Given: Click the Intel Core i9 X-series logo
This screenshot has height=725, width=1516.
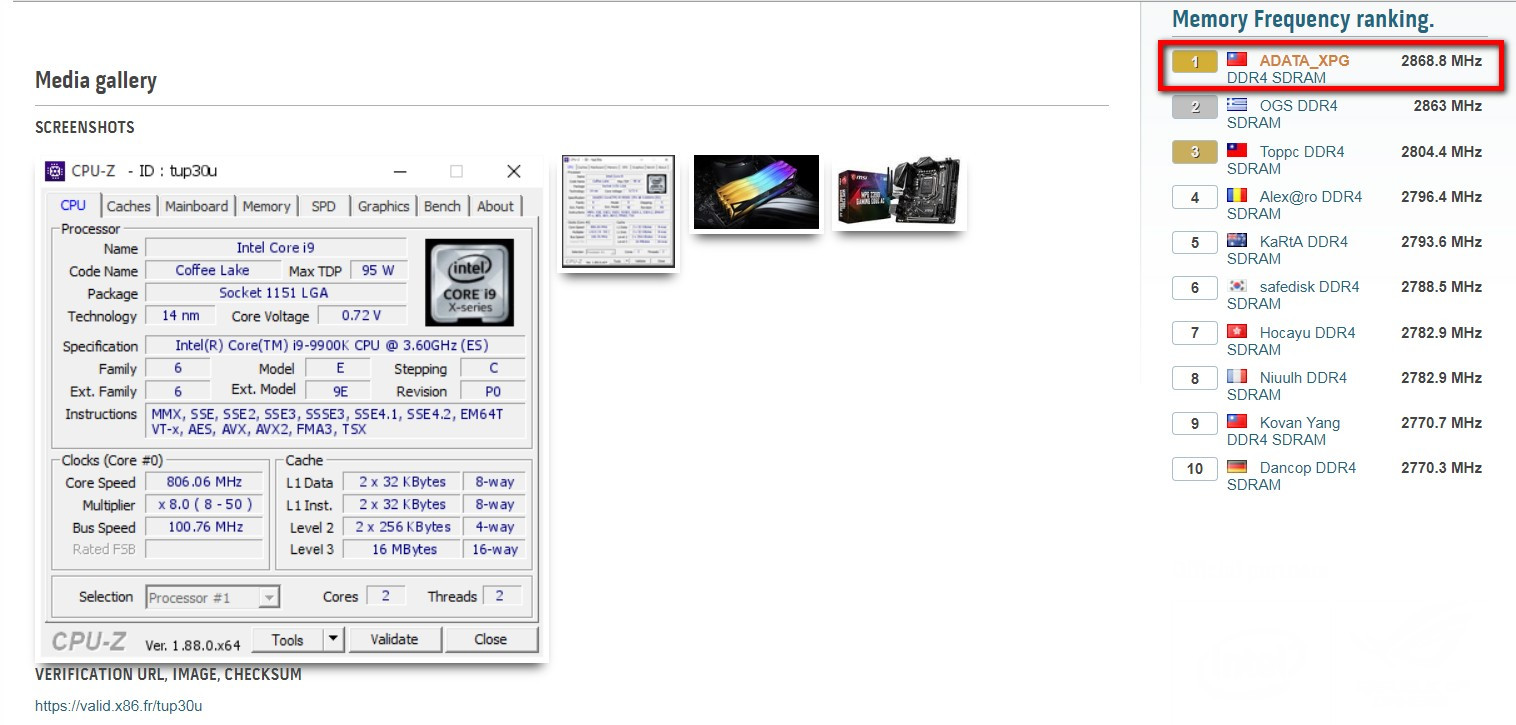Looking at the screenshot, I should 469,282.
